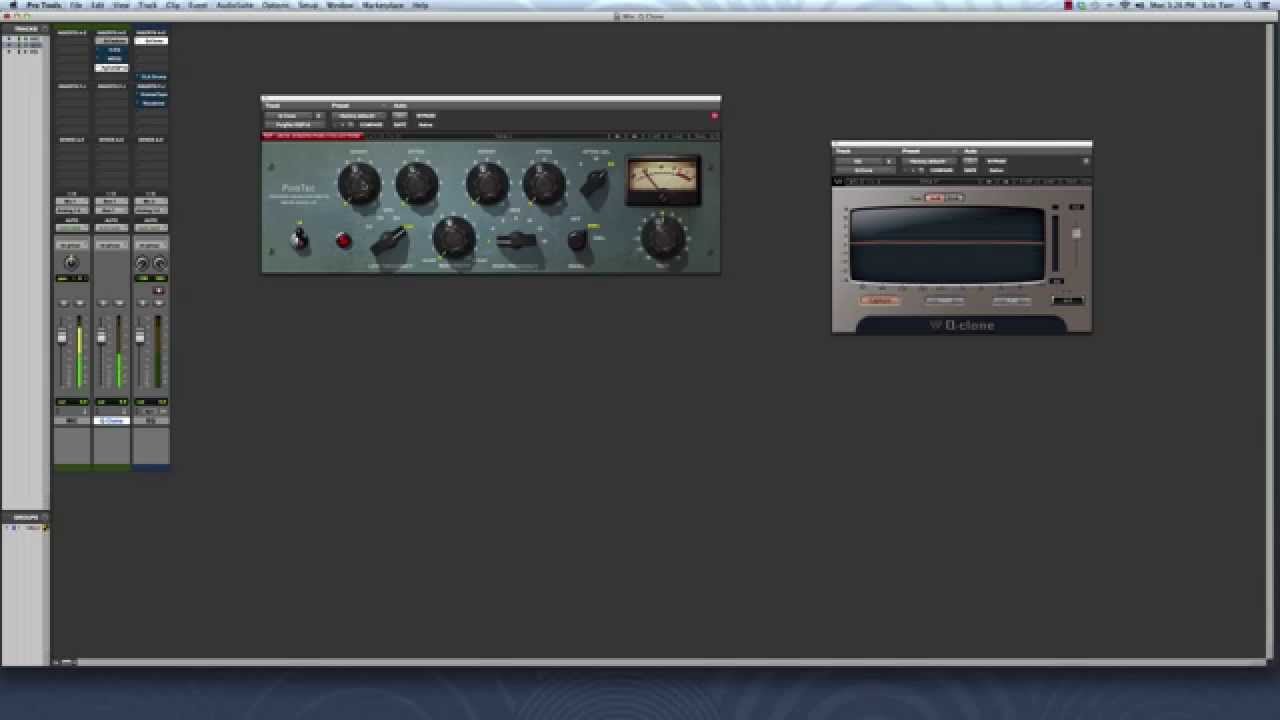Open the Marketplace menu
This screenshot has width=1280, height=720.
tap(382, 5)
